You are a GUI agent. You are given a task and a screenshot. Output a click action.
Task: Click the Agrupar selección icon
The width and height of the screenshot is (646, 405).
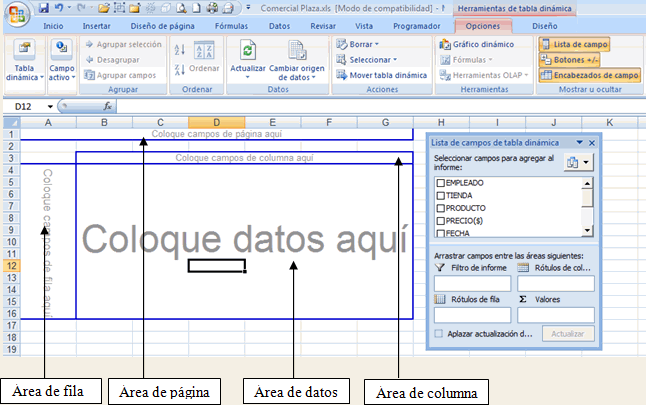(89, 44)
